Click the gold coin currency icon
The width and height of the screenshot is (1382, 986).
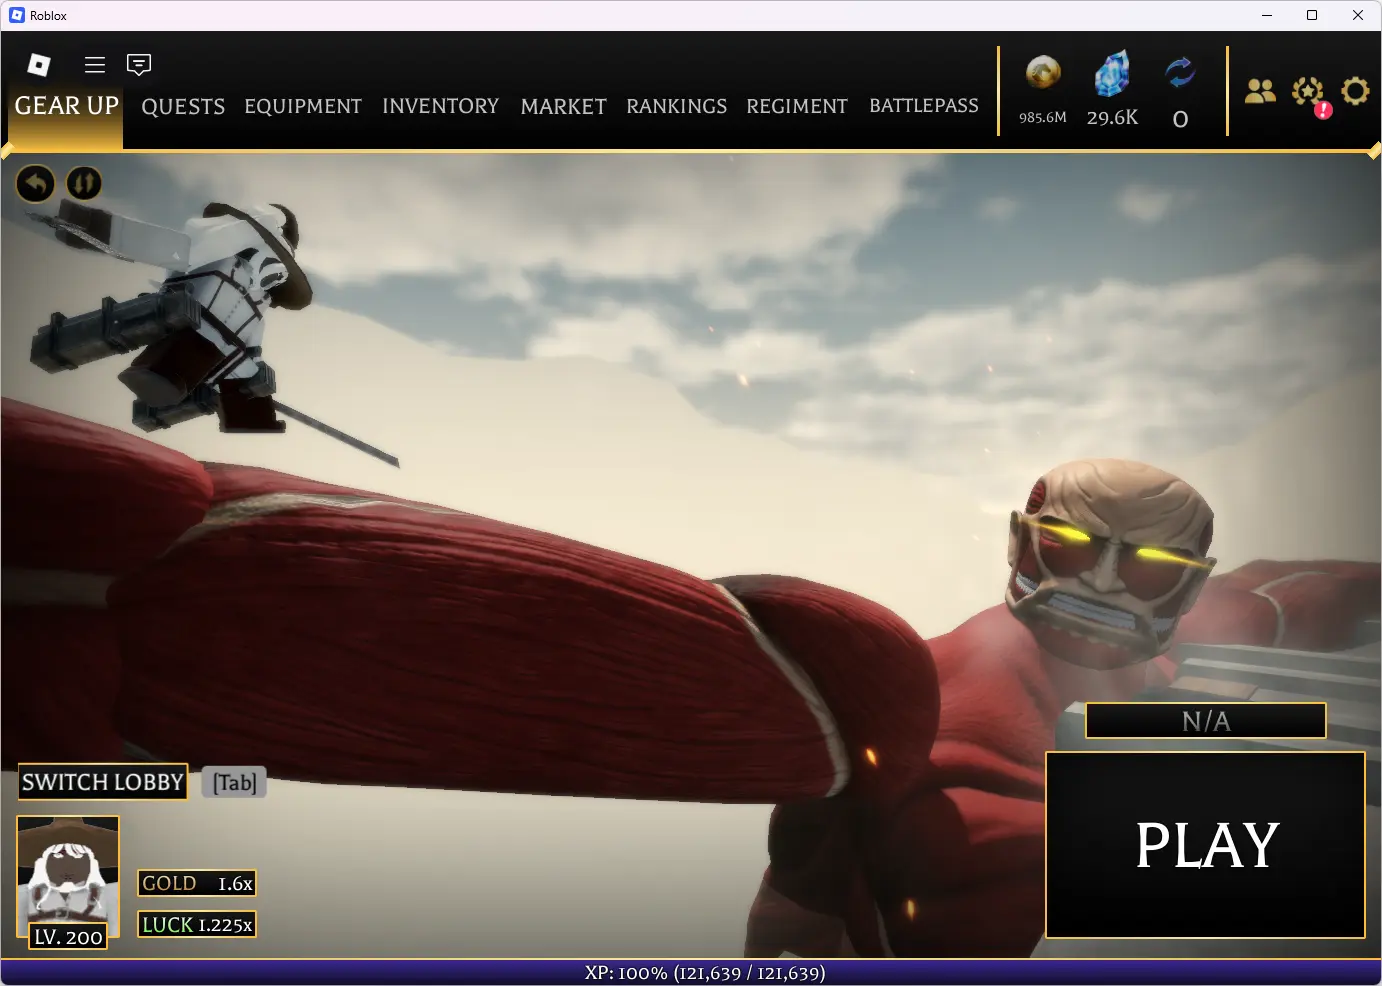[1043, 73]
